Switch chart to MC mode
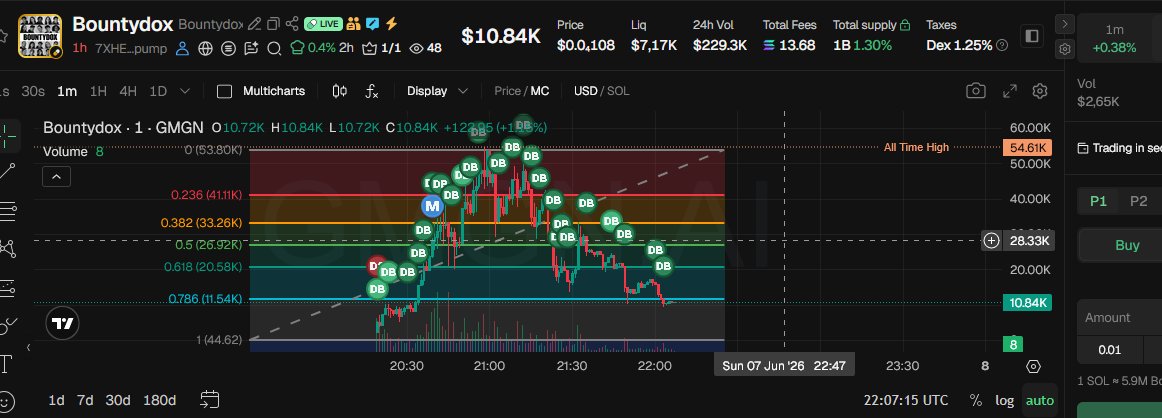Screen dimensions: 1162x418 (540, 91)
